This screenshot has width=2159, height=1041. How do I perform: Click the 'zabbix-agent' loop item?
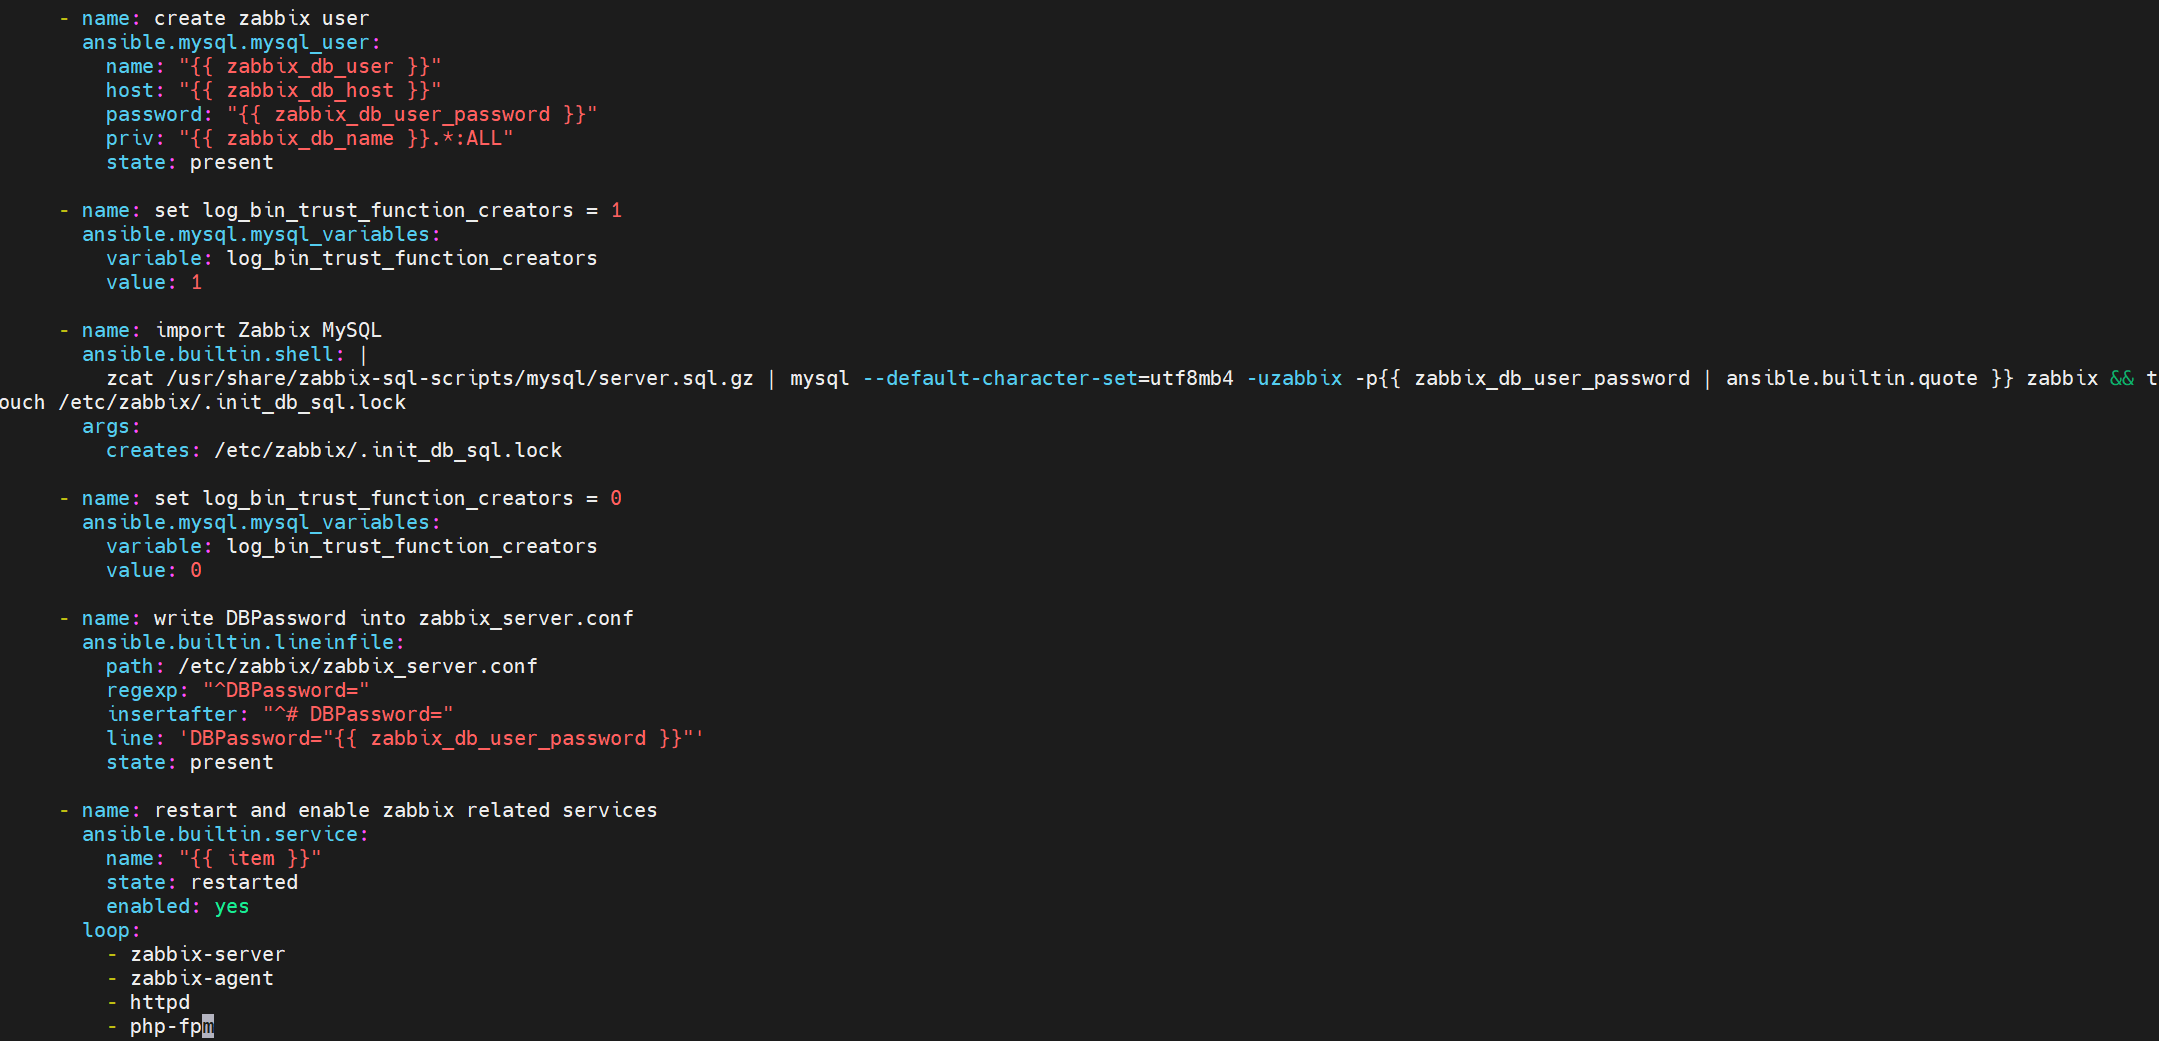pyautogui.click(x=202, y=978)
